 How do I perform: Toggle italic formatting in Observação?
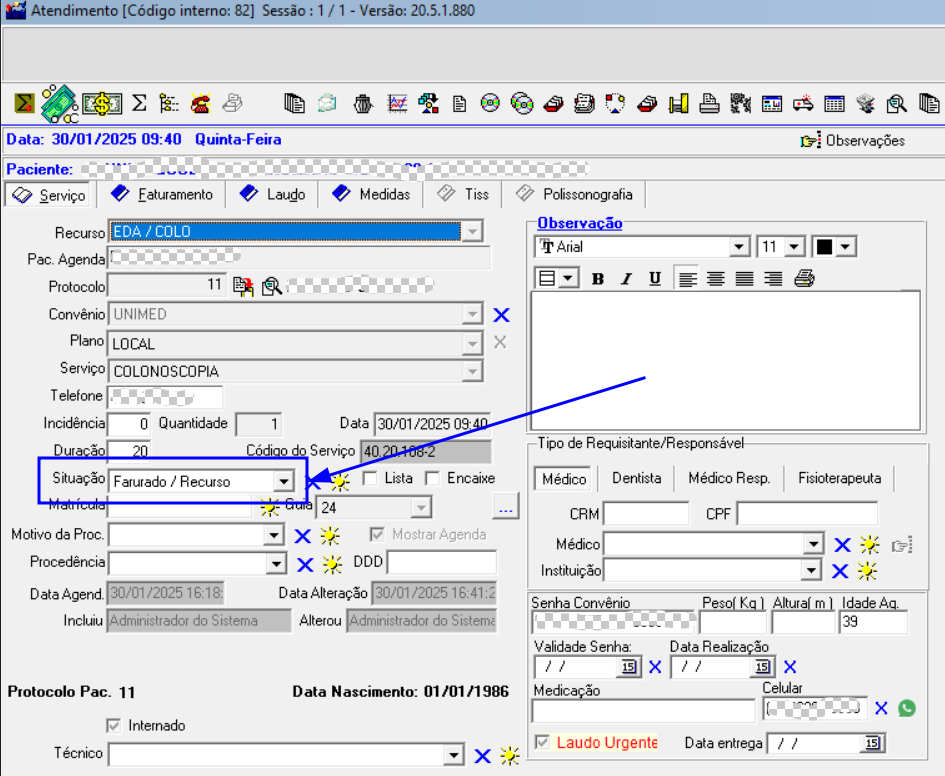[627, 278]
